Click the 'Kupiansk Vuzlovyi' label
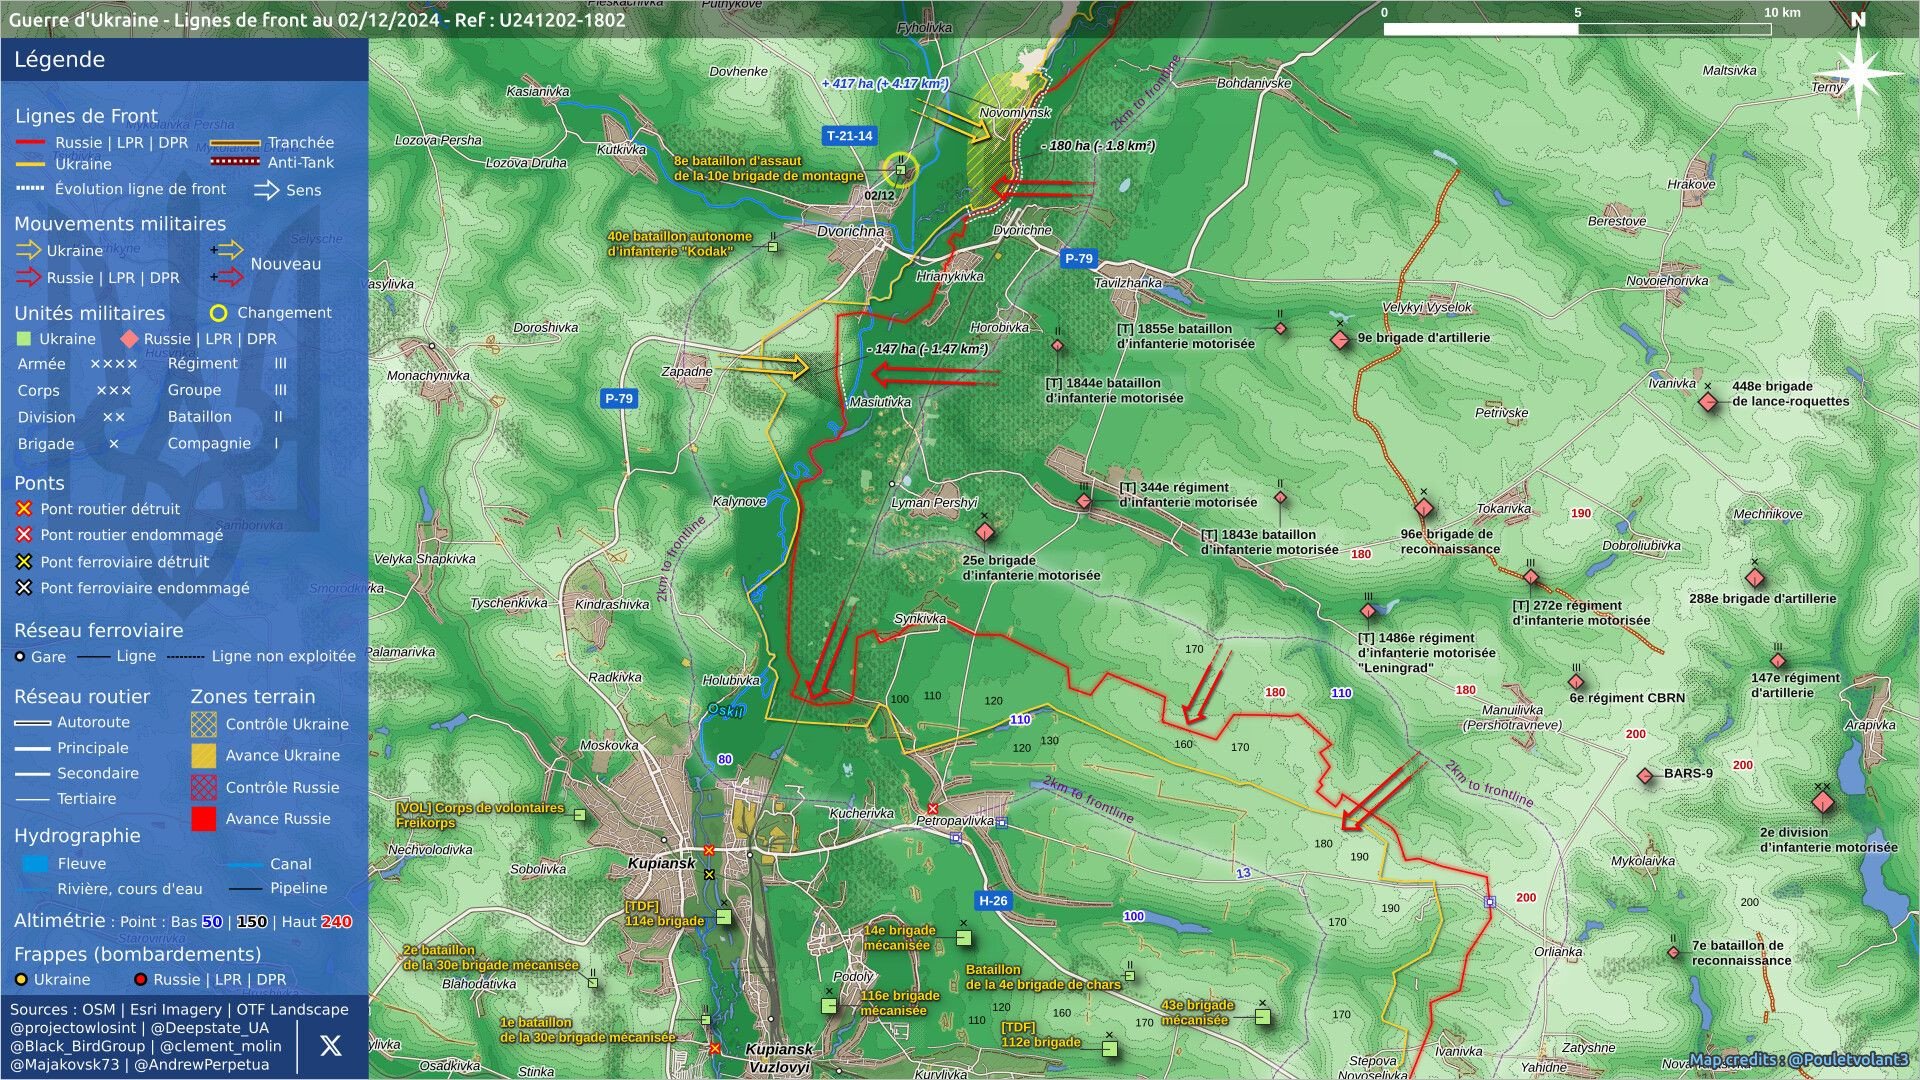Image resolution: width=1920 pixels, height=1080 pixels. click(x=779, y=1058)
